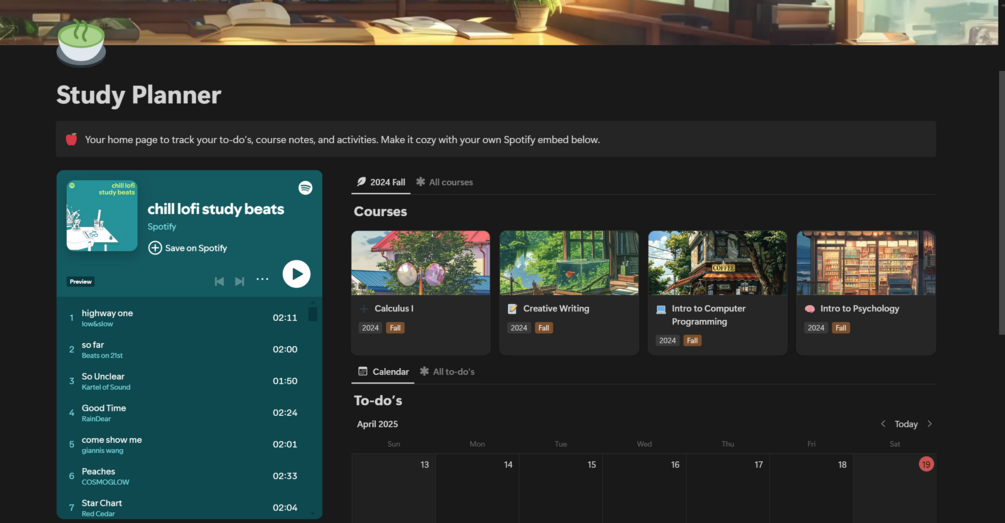Switch to the 2024 Fall courses tab
Screen dimensions: 1005x523
[381, 182]
